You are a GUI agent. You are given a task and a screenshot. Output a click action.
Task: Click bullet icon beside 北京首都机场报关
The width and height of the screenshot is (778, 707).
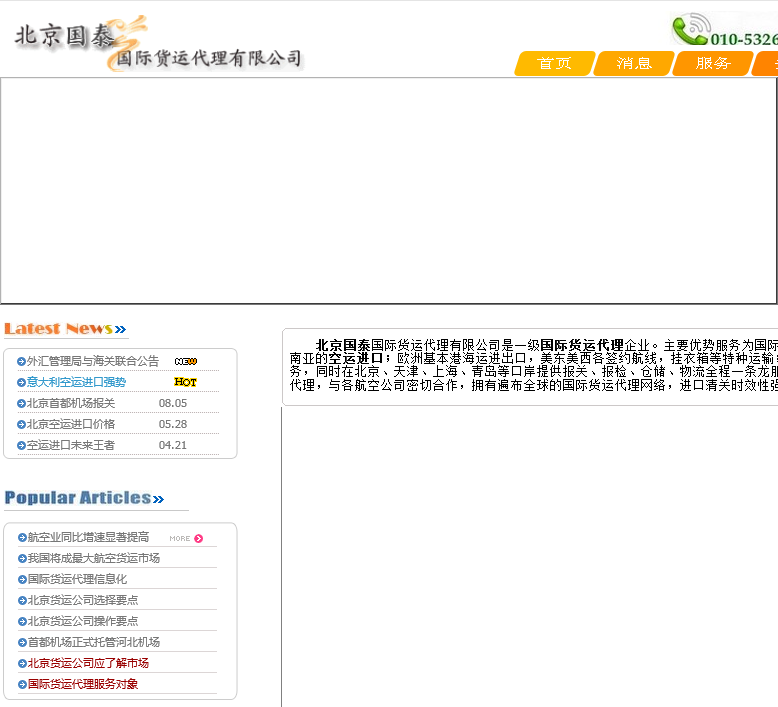[21, 404]
